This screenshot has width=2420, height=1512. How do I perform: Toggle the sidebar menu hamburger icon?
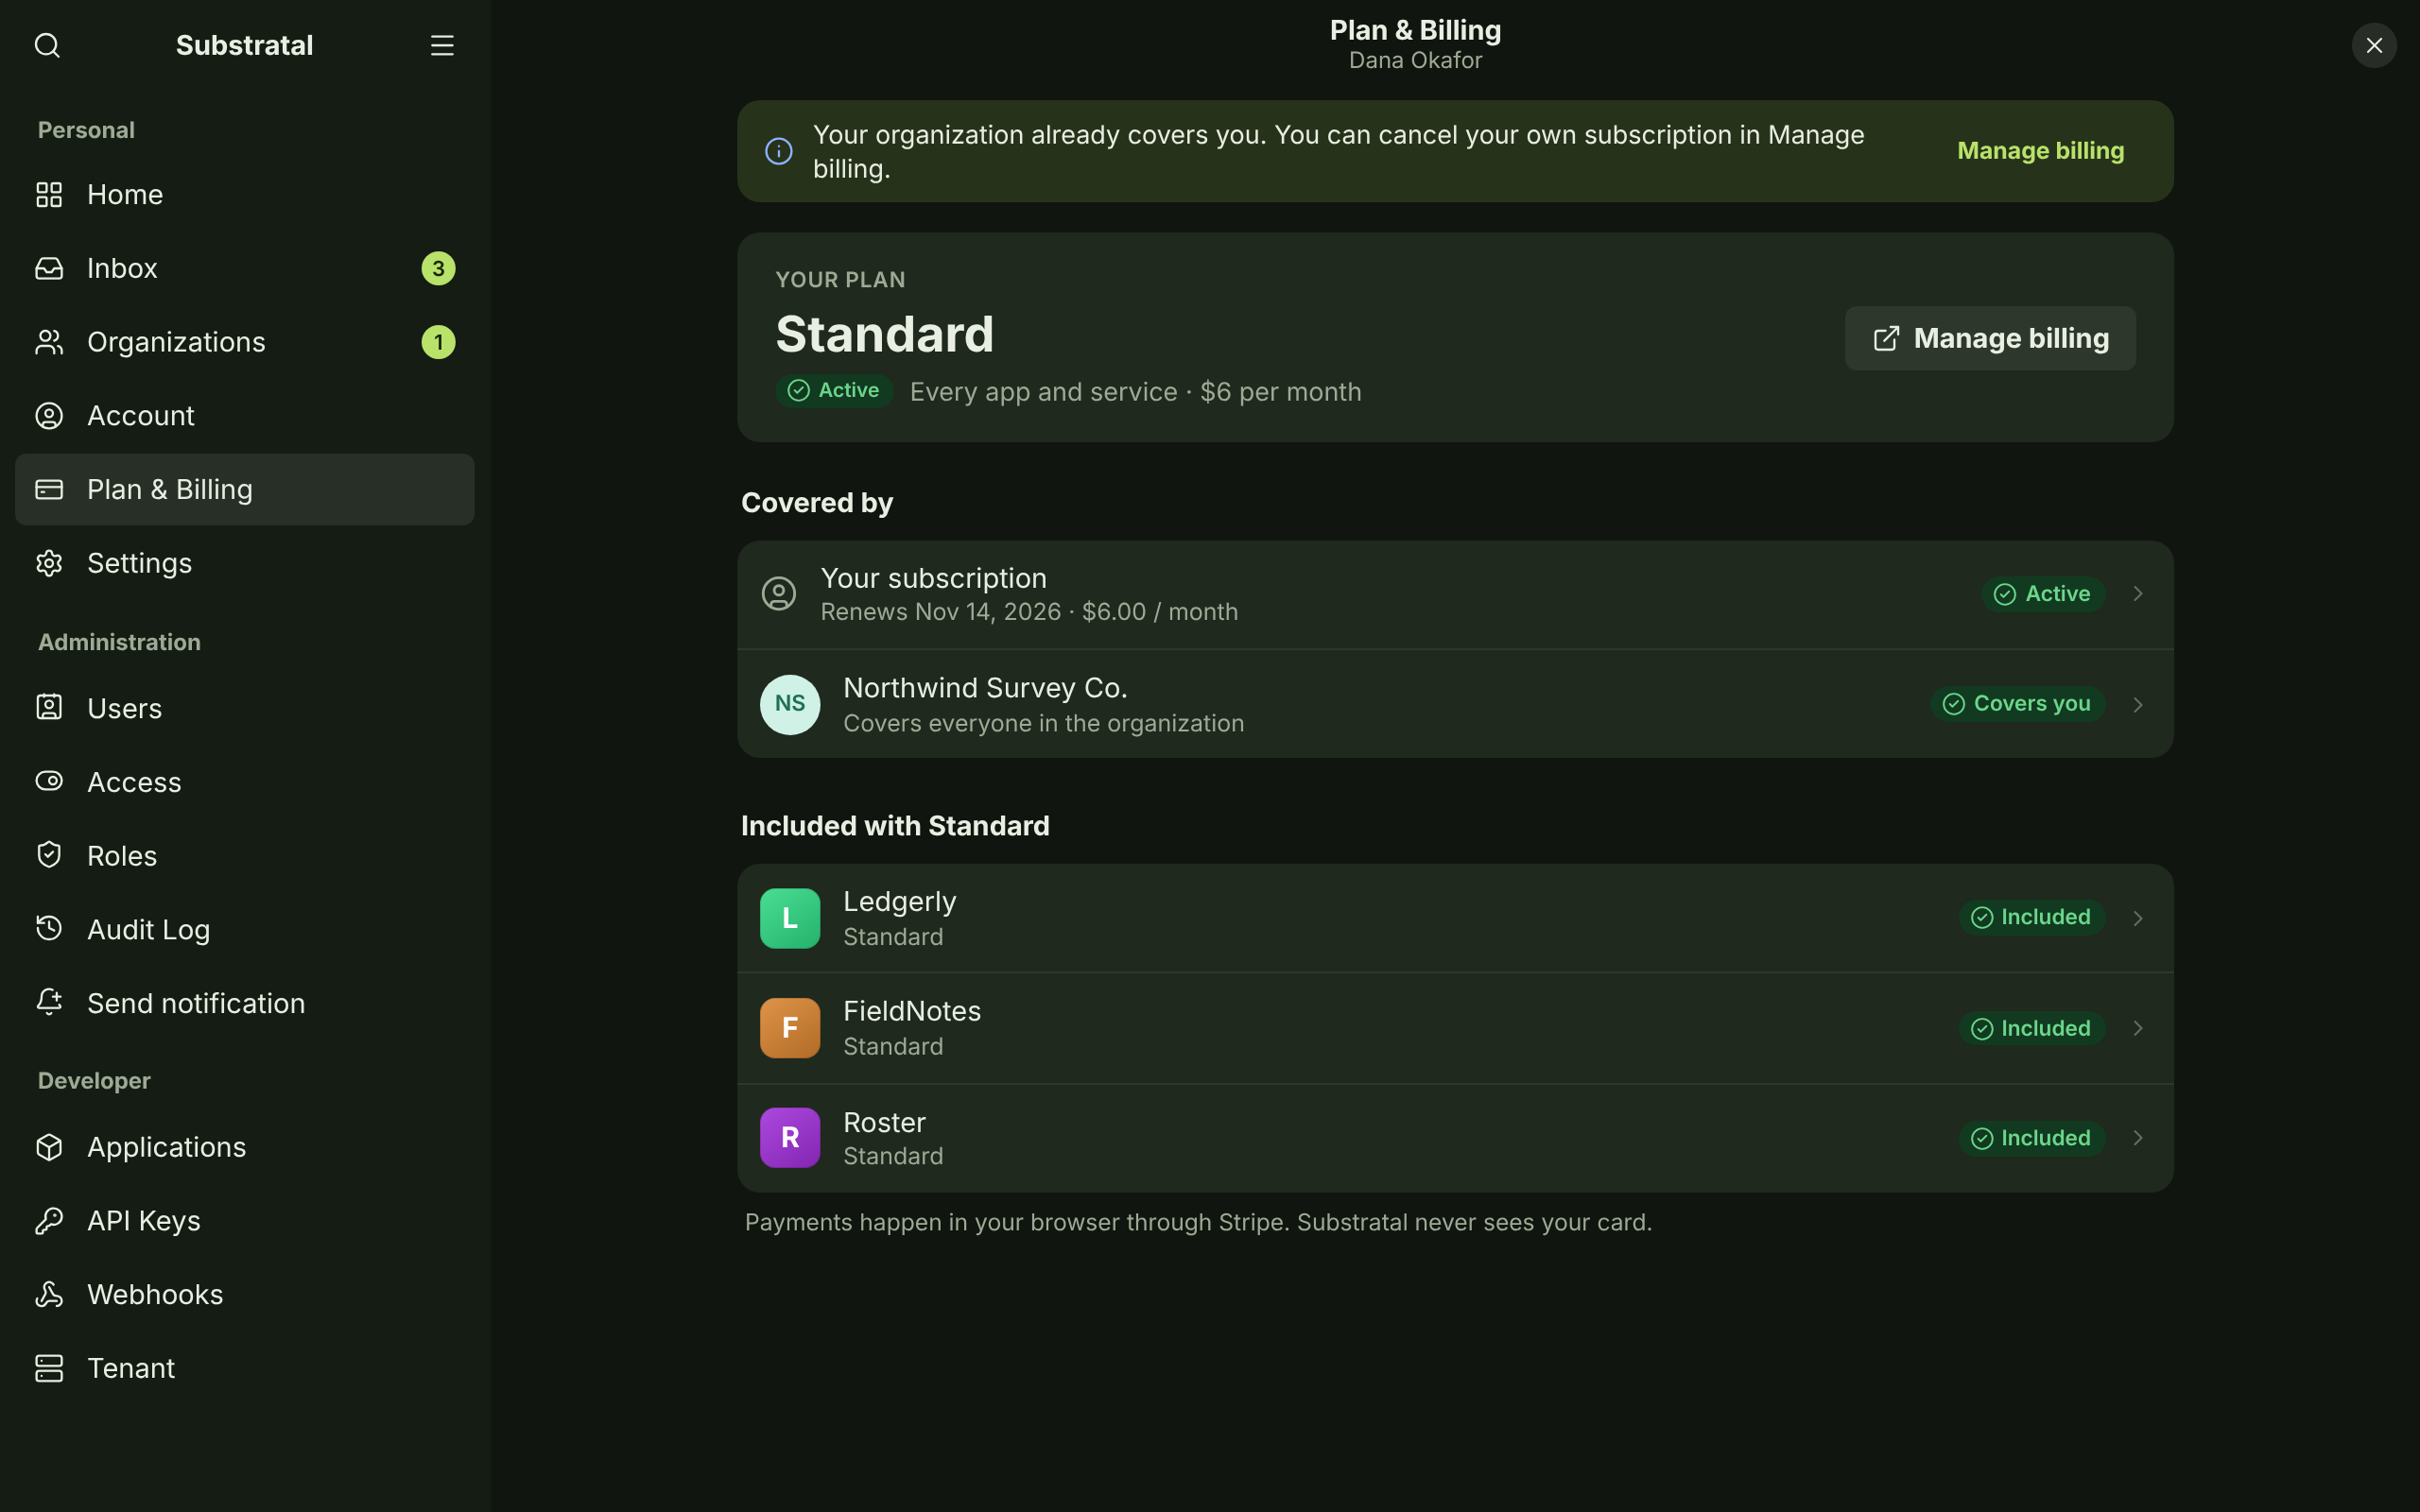442,45
